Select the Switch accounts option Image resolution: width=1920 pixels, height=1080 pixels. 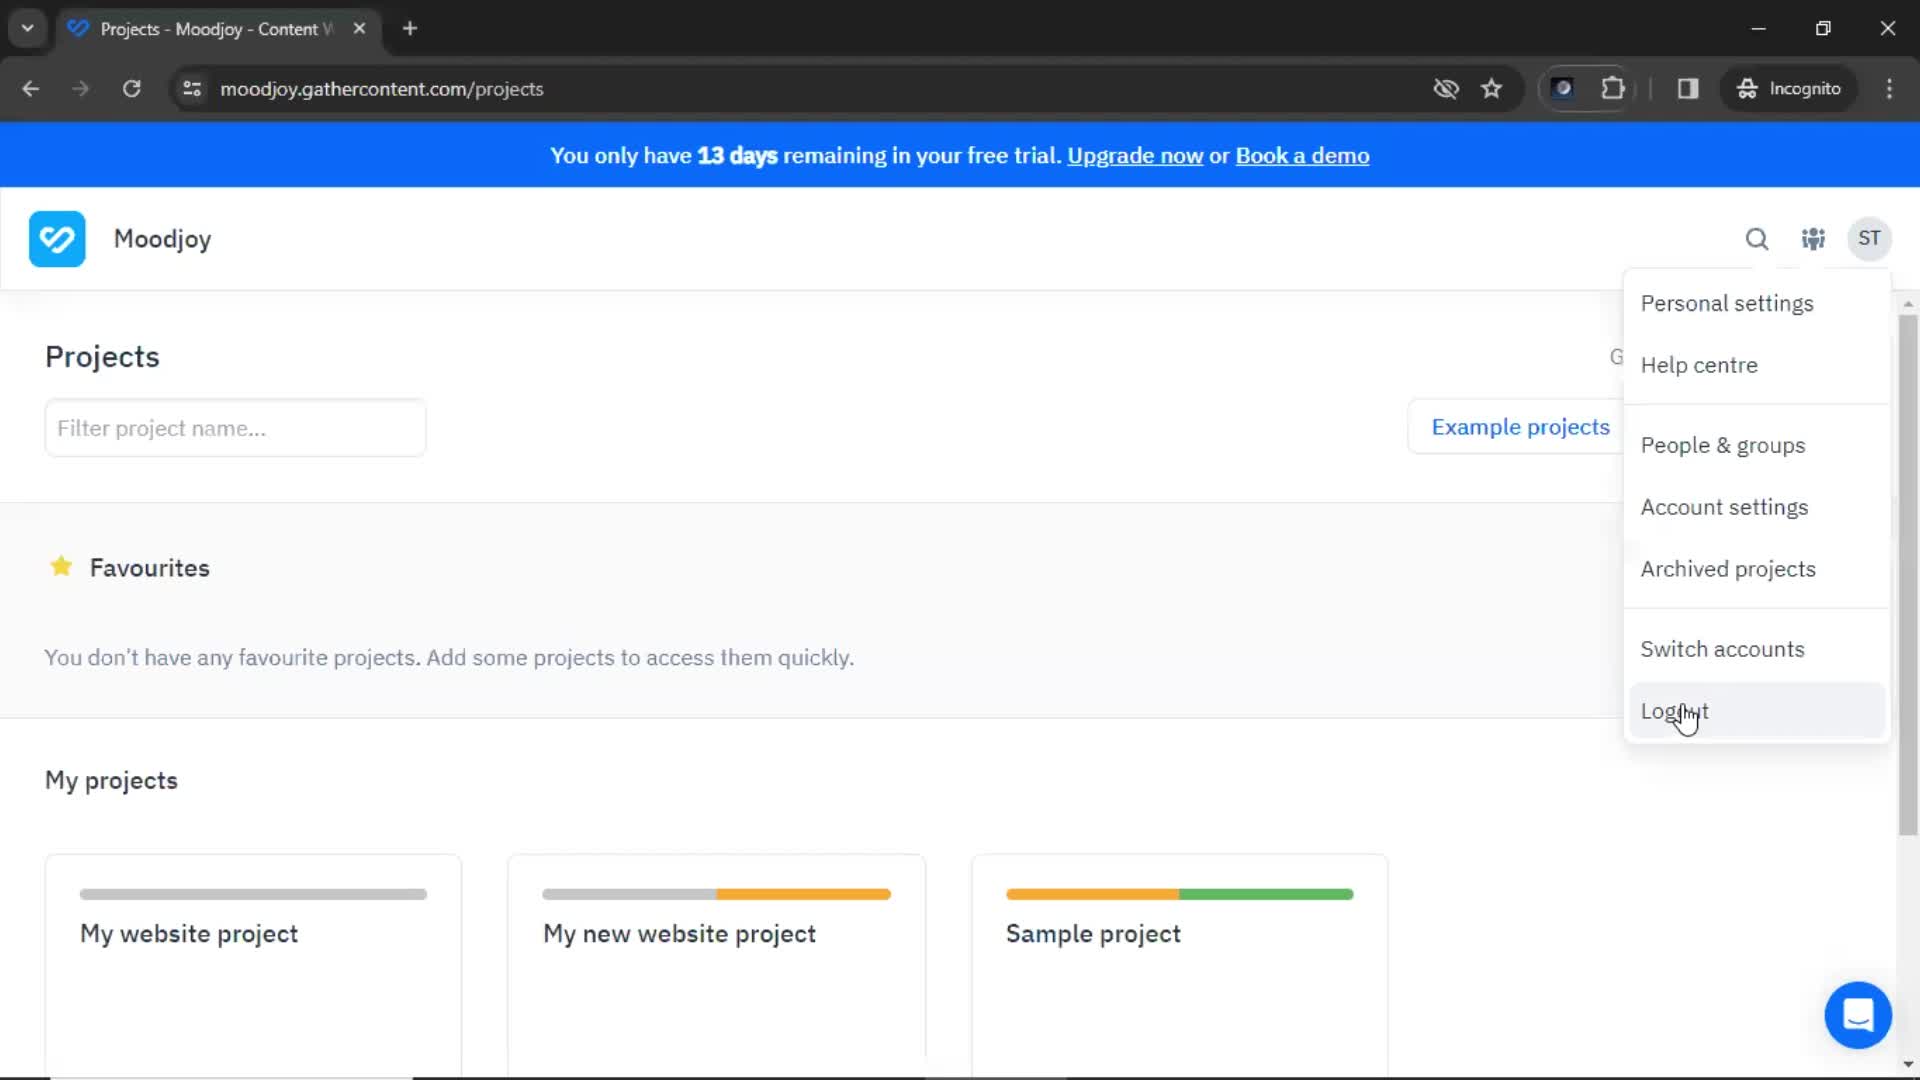[1722, 647]
